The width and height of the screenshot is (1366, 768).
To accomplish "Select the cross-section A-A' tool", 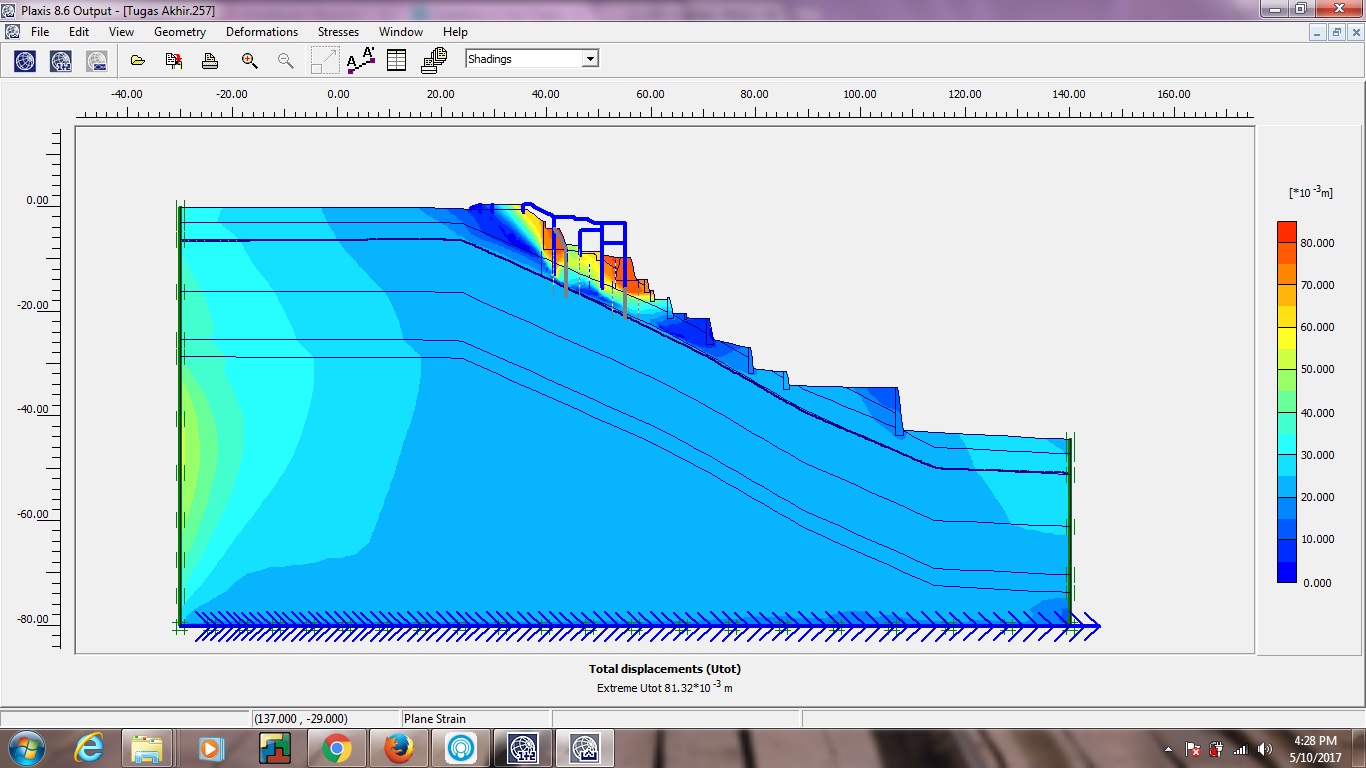I will pos(360,61).
